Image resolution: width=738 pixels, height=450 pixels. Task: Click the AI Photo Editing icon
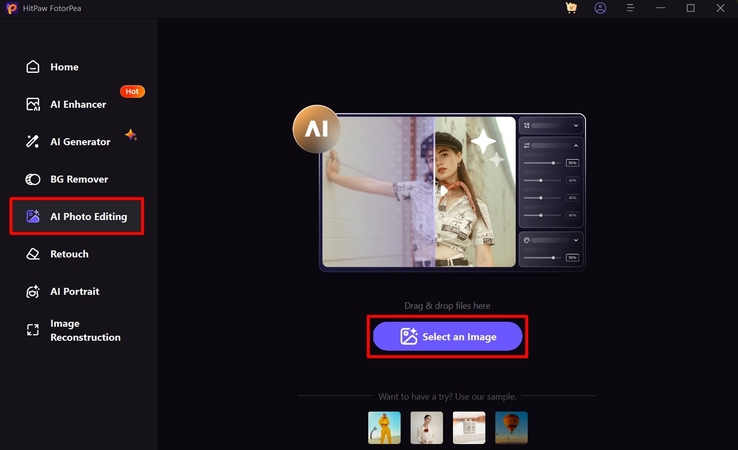[x=32, y=217]
